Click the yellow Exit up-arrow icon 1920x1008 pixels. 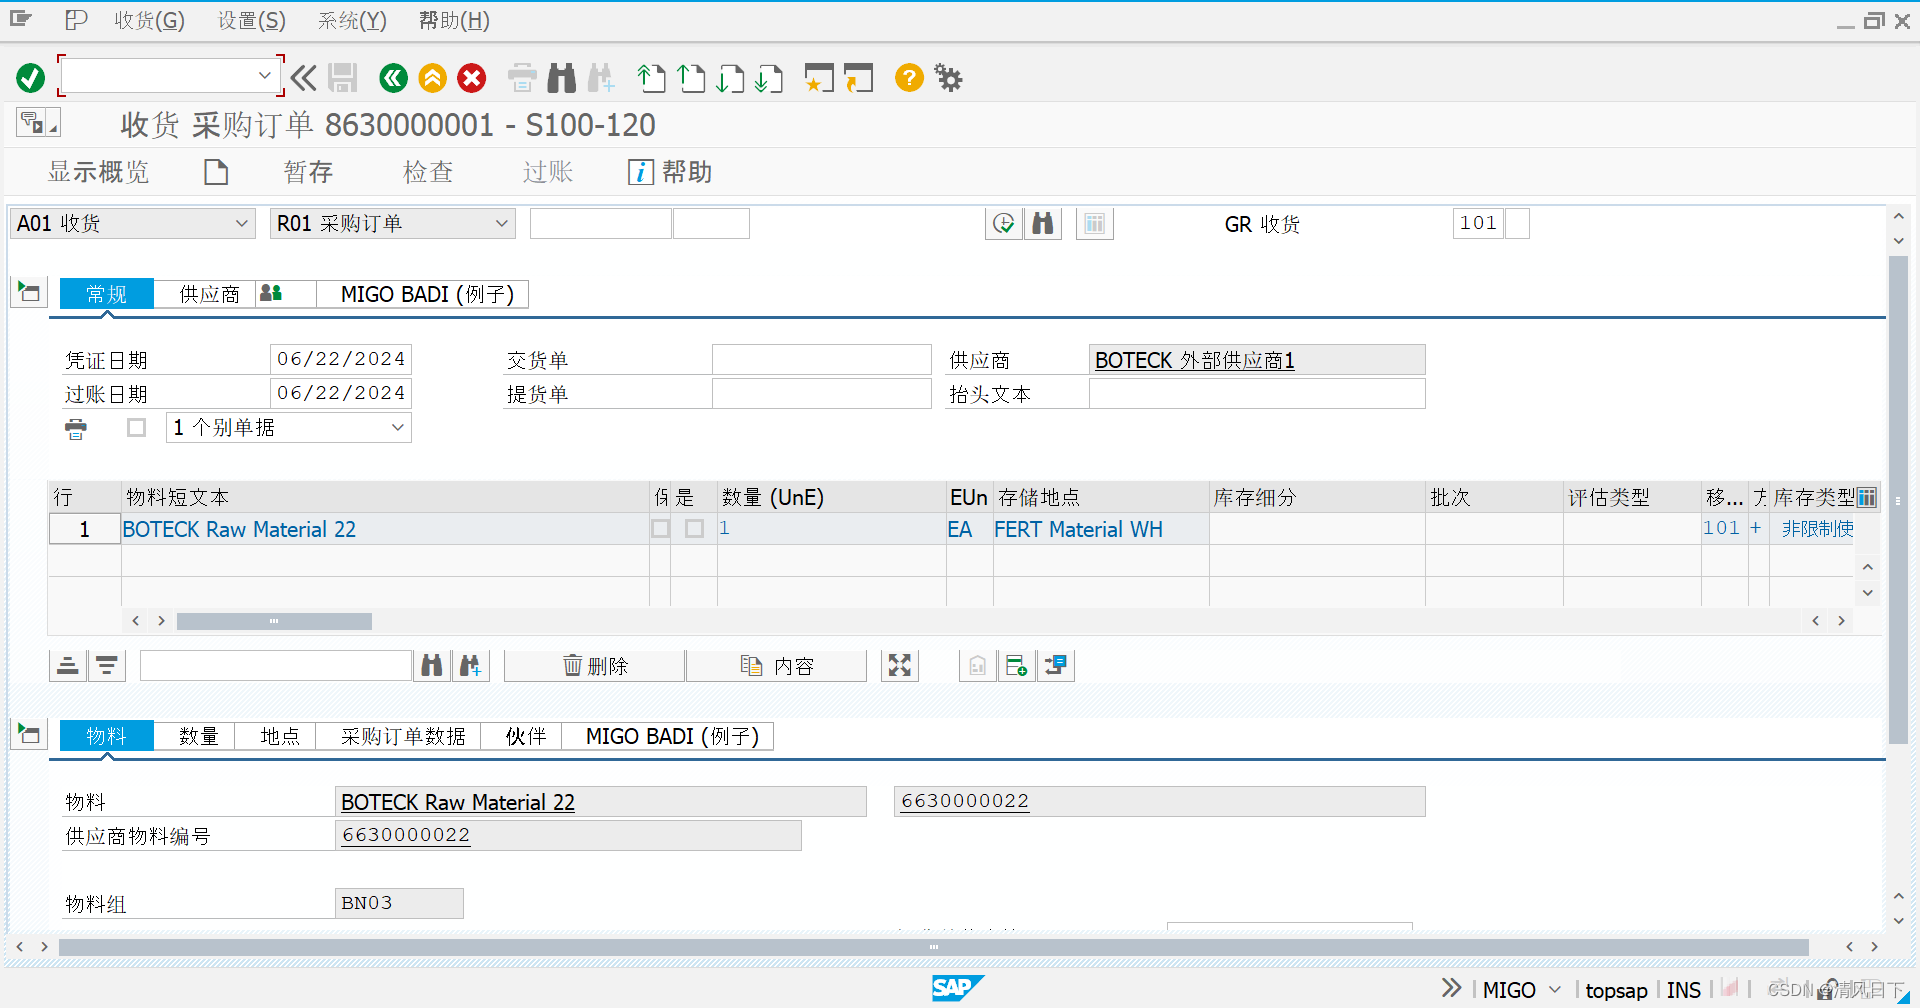coord(433,78)
